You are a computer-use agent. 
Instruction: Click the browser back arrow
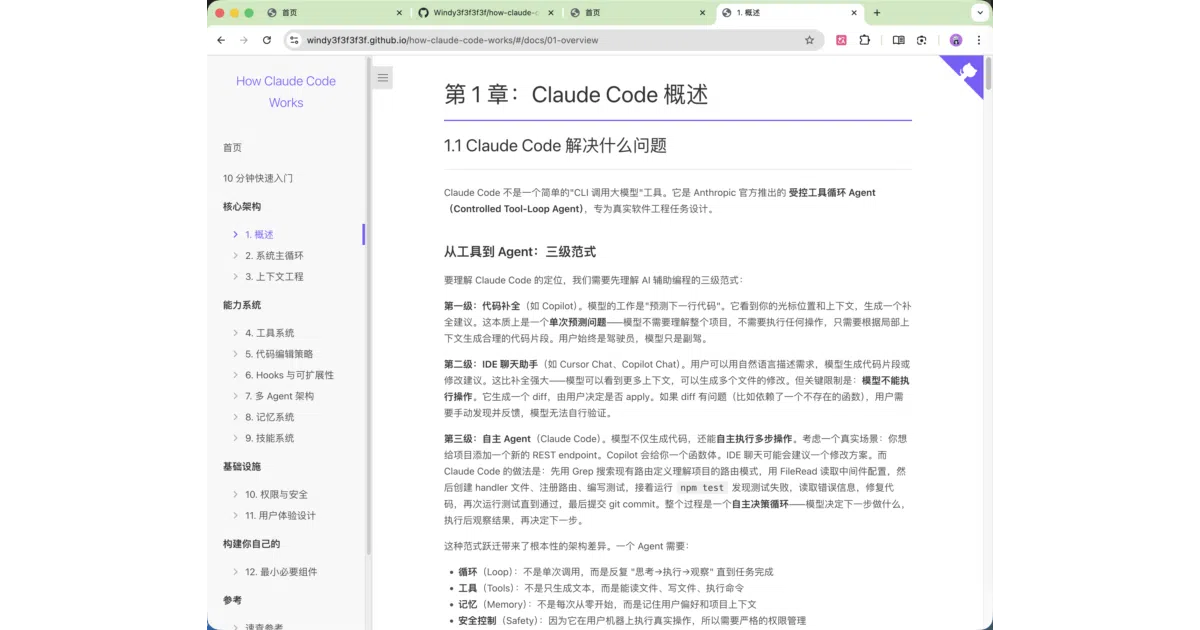pos(221,40)
